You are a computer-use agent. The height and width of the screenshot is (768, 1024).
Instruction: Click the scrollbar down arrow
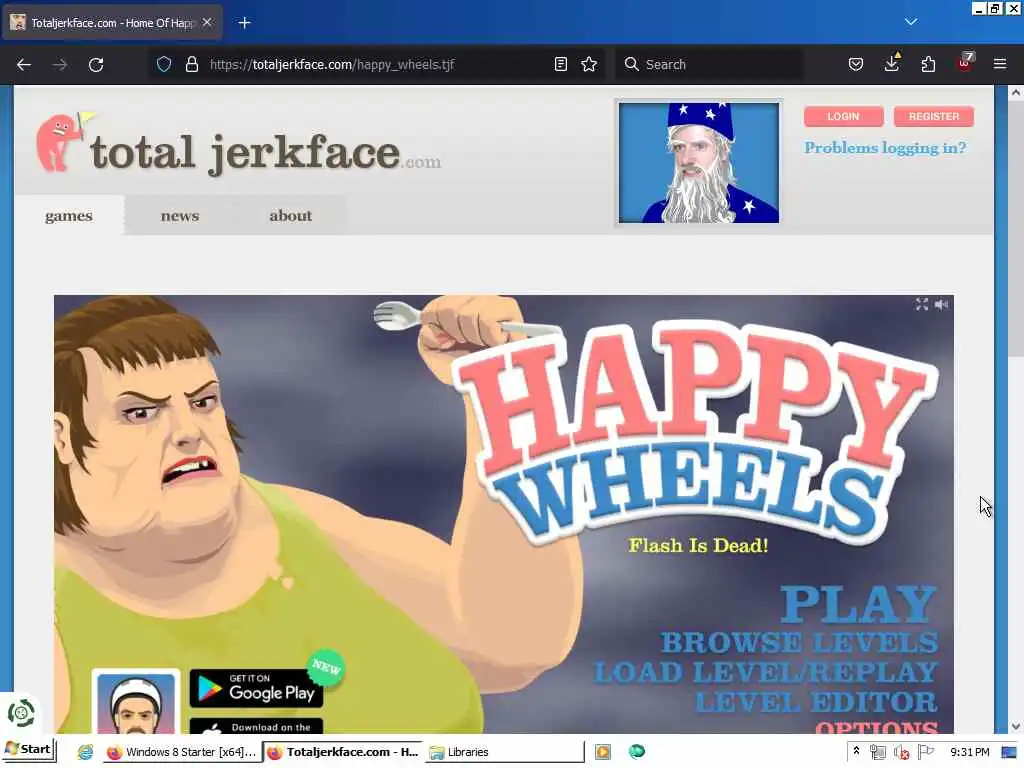pyautogui.click(x=1015, y=726)
